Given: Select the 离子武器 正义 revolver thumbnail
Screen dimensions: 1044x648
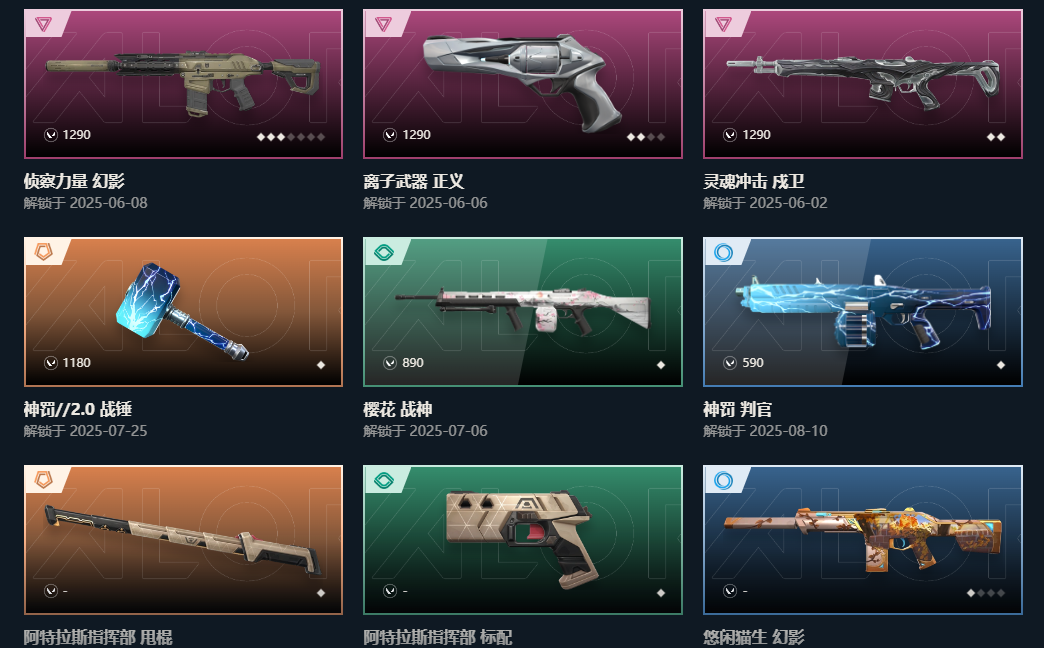Looking at the screenshot, I should coord(523,84).
